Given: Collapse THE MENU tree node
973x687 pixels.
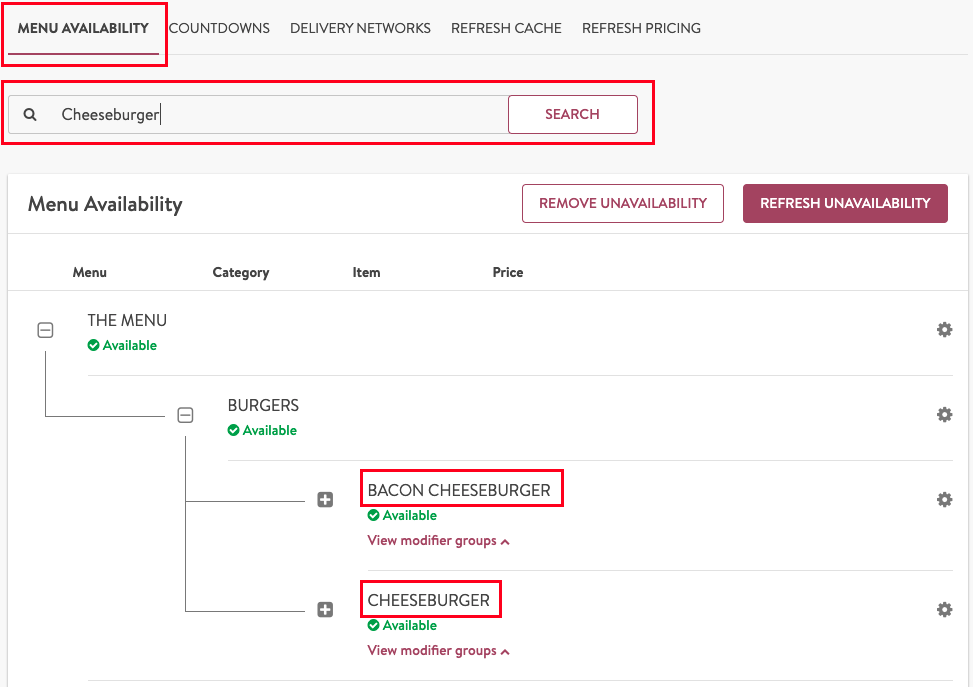Looking at the screenshot, I should (45, 330).
